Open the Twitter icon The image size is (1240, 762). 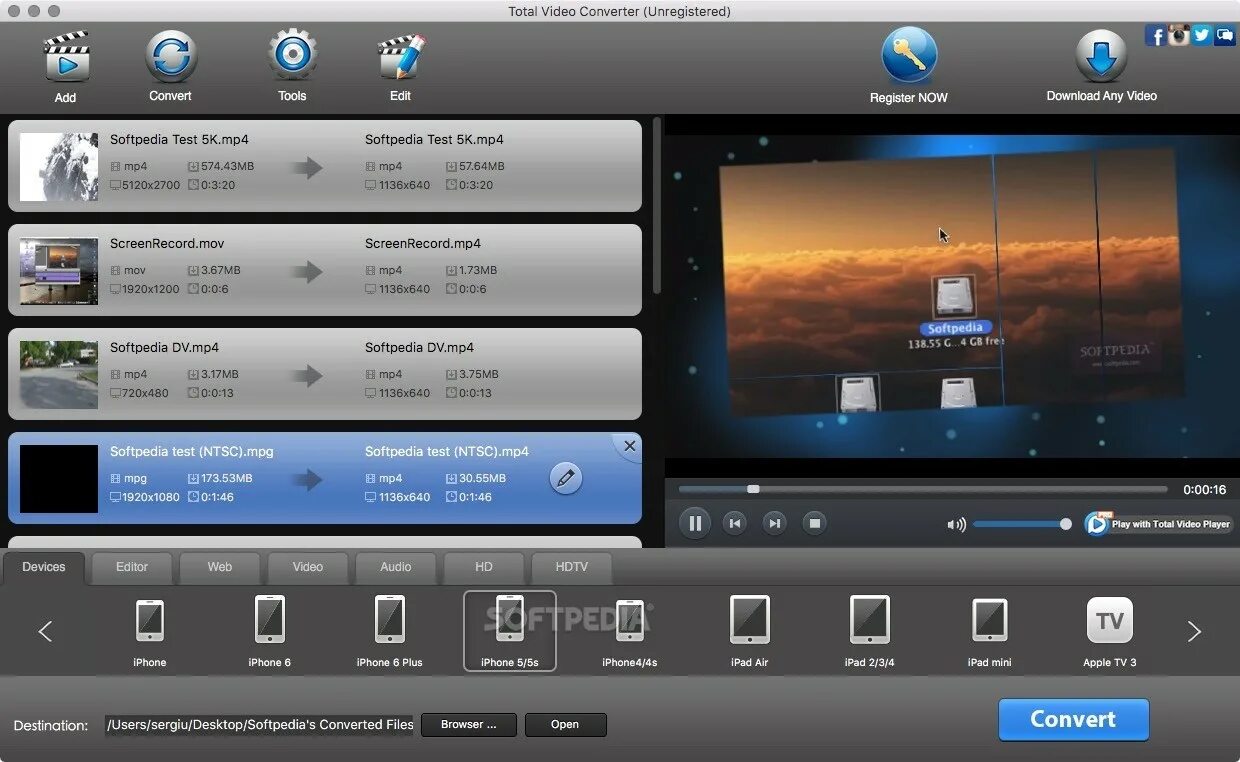click(1202, 35)
